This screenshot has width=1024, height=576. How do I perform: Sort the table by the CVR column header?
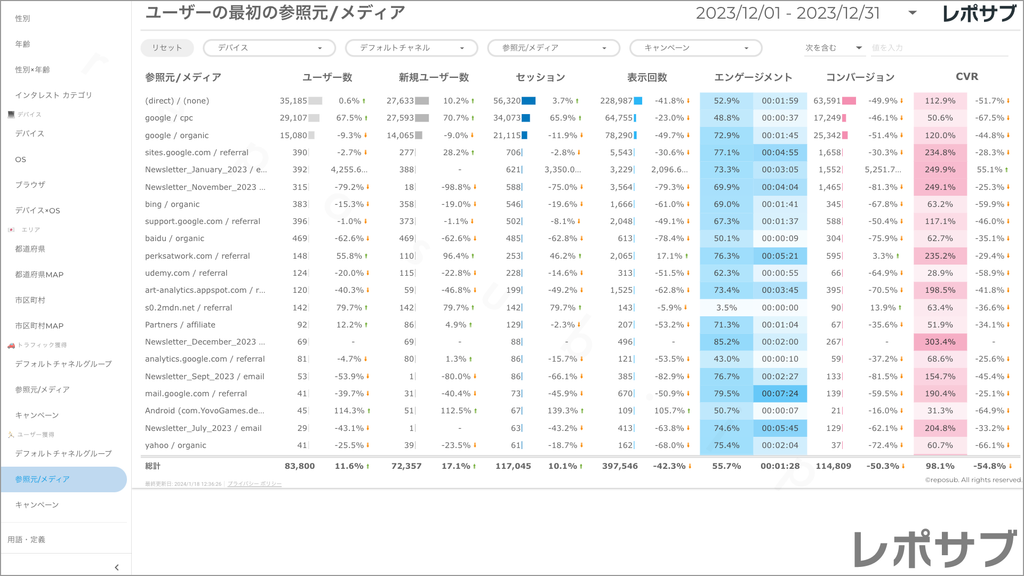point(966,77)
